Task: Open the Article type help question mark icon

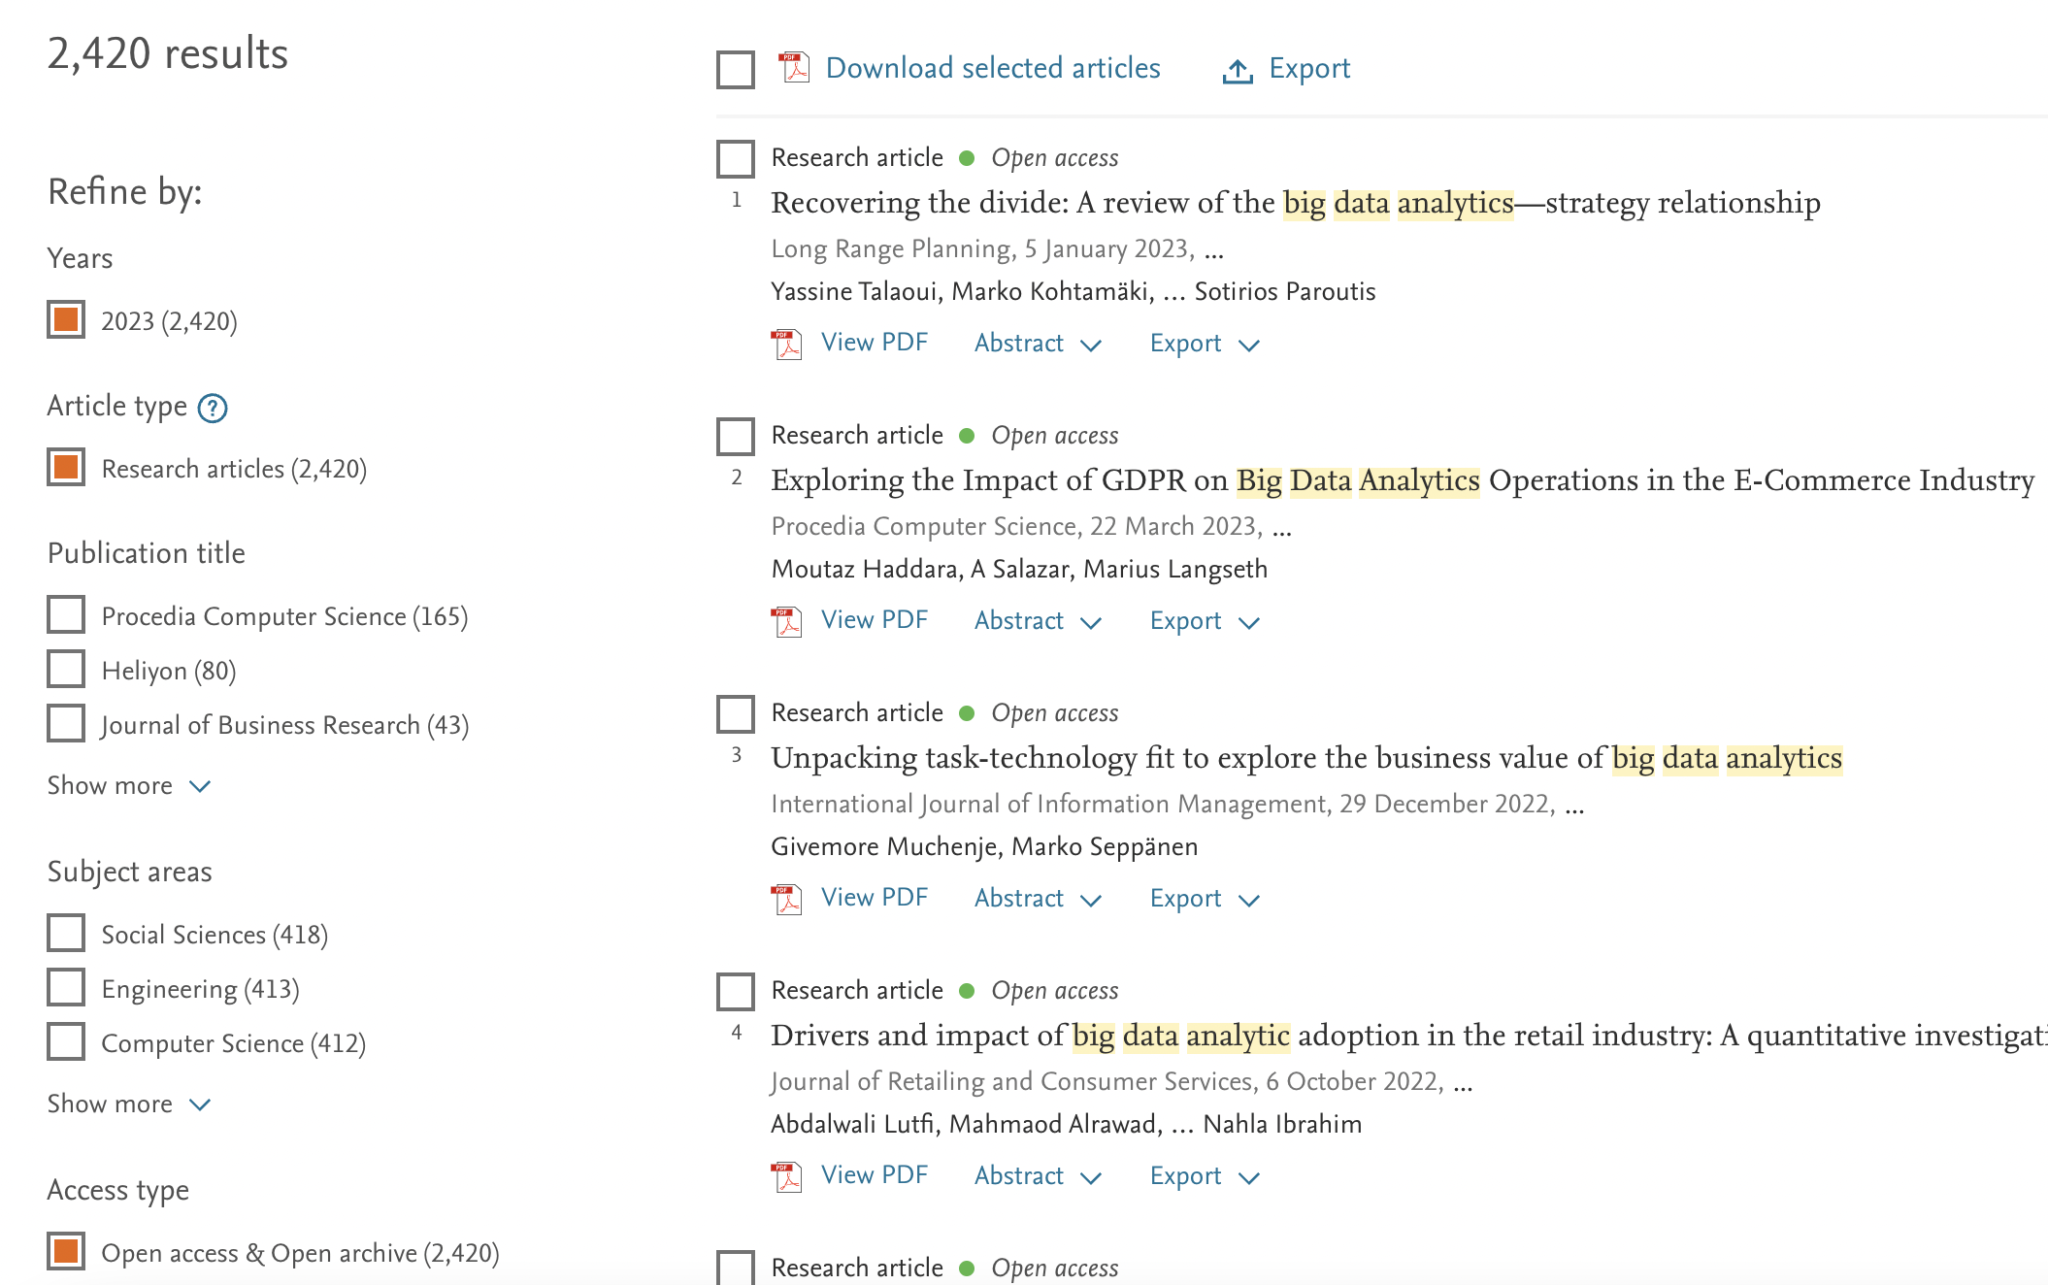Action: [x=213, y=408]
